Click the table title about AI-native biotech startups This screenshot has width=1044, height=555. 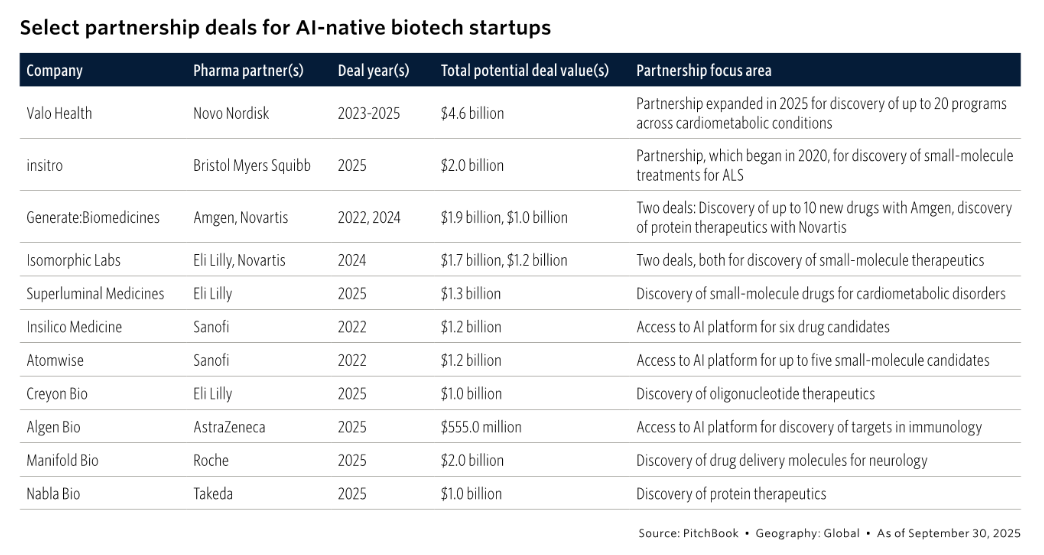click(x=285, y=28)
